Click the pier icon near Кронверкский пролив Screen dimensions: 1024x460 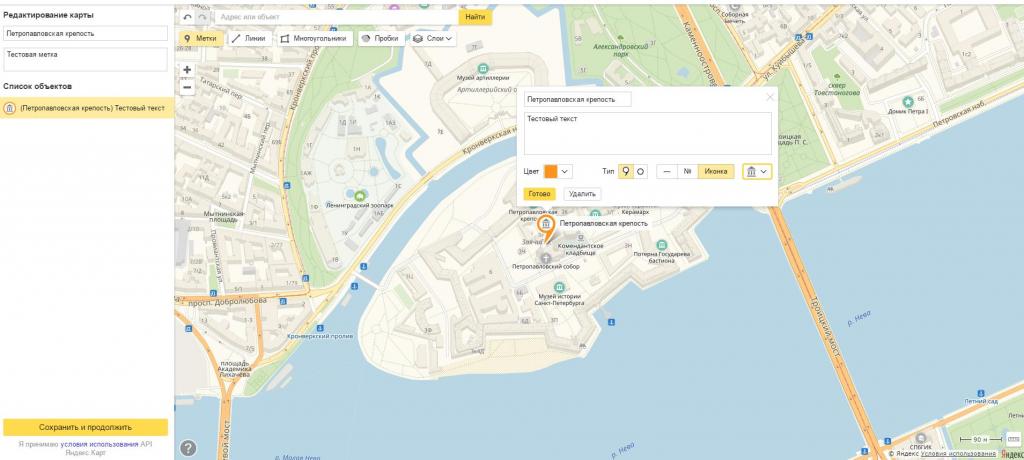coord(319,327)
